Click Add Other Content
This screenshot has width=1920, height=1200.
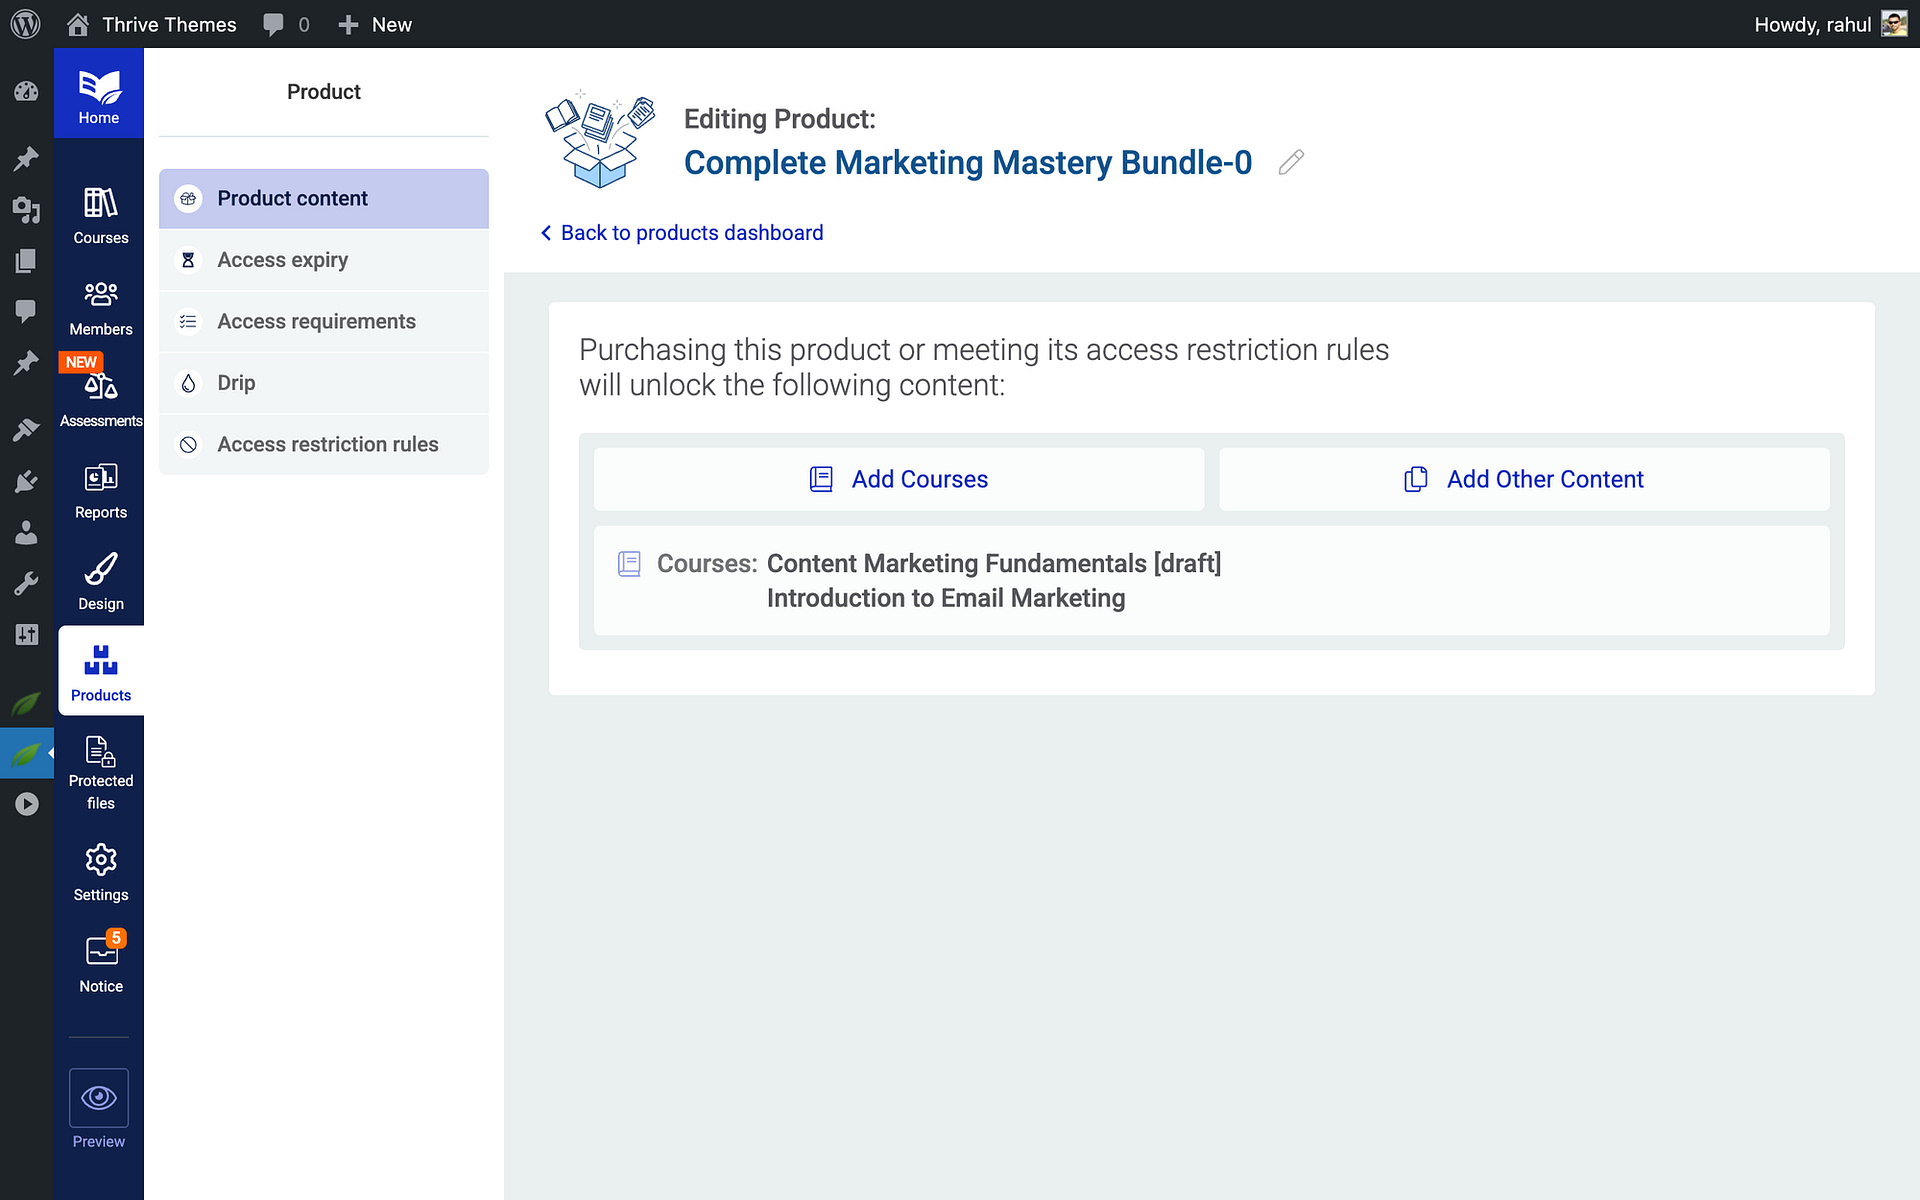tap(1524, 479)
